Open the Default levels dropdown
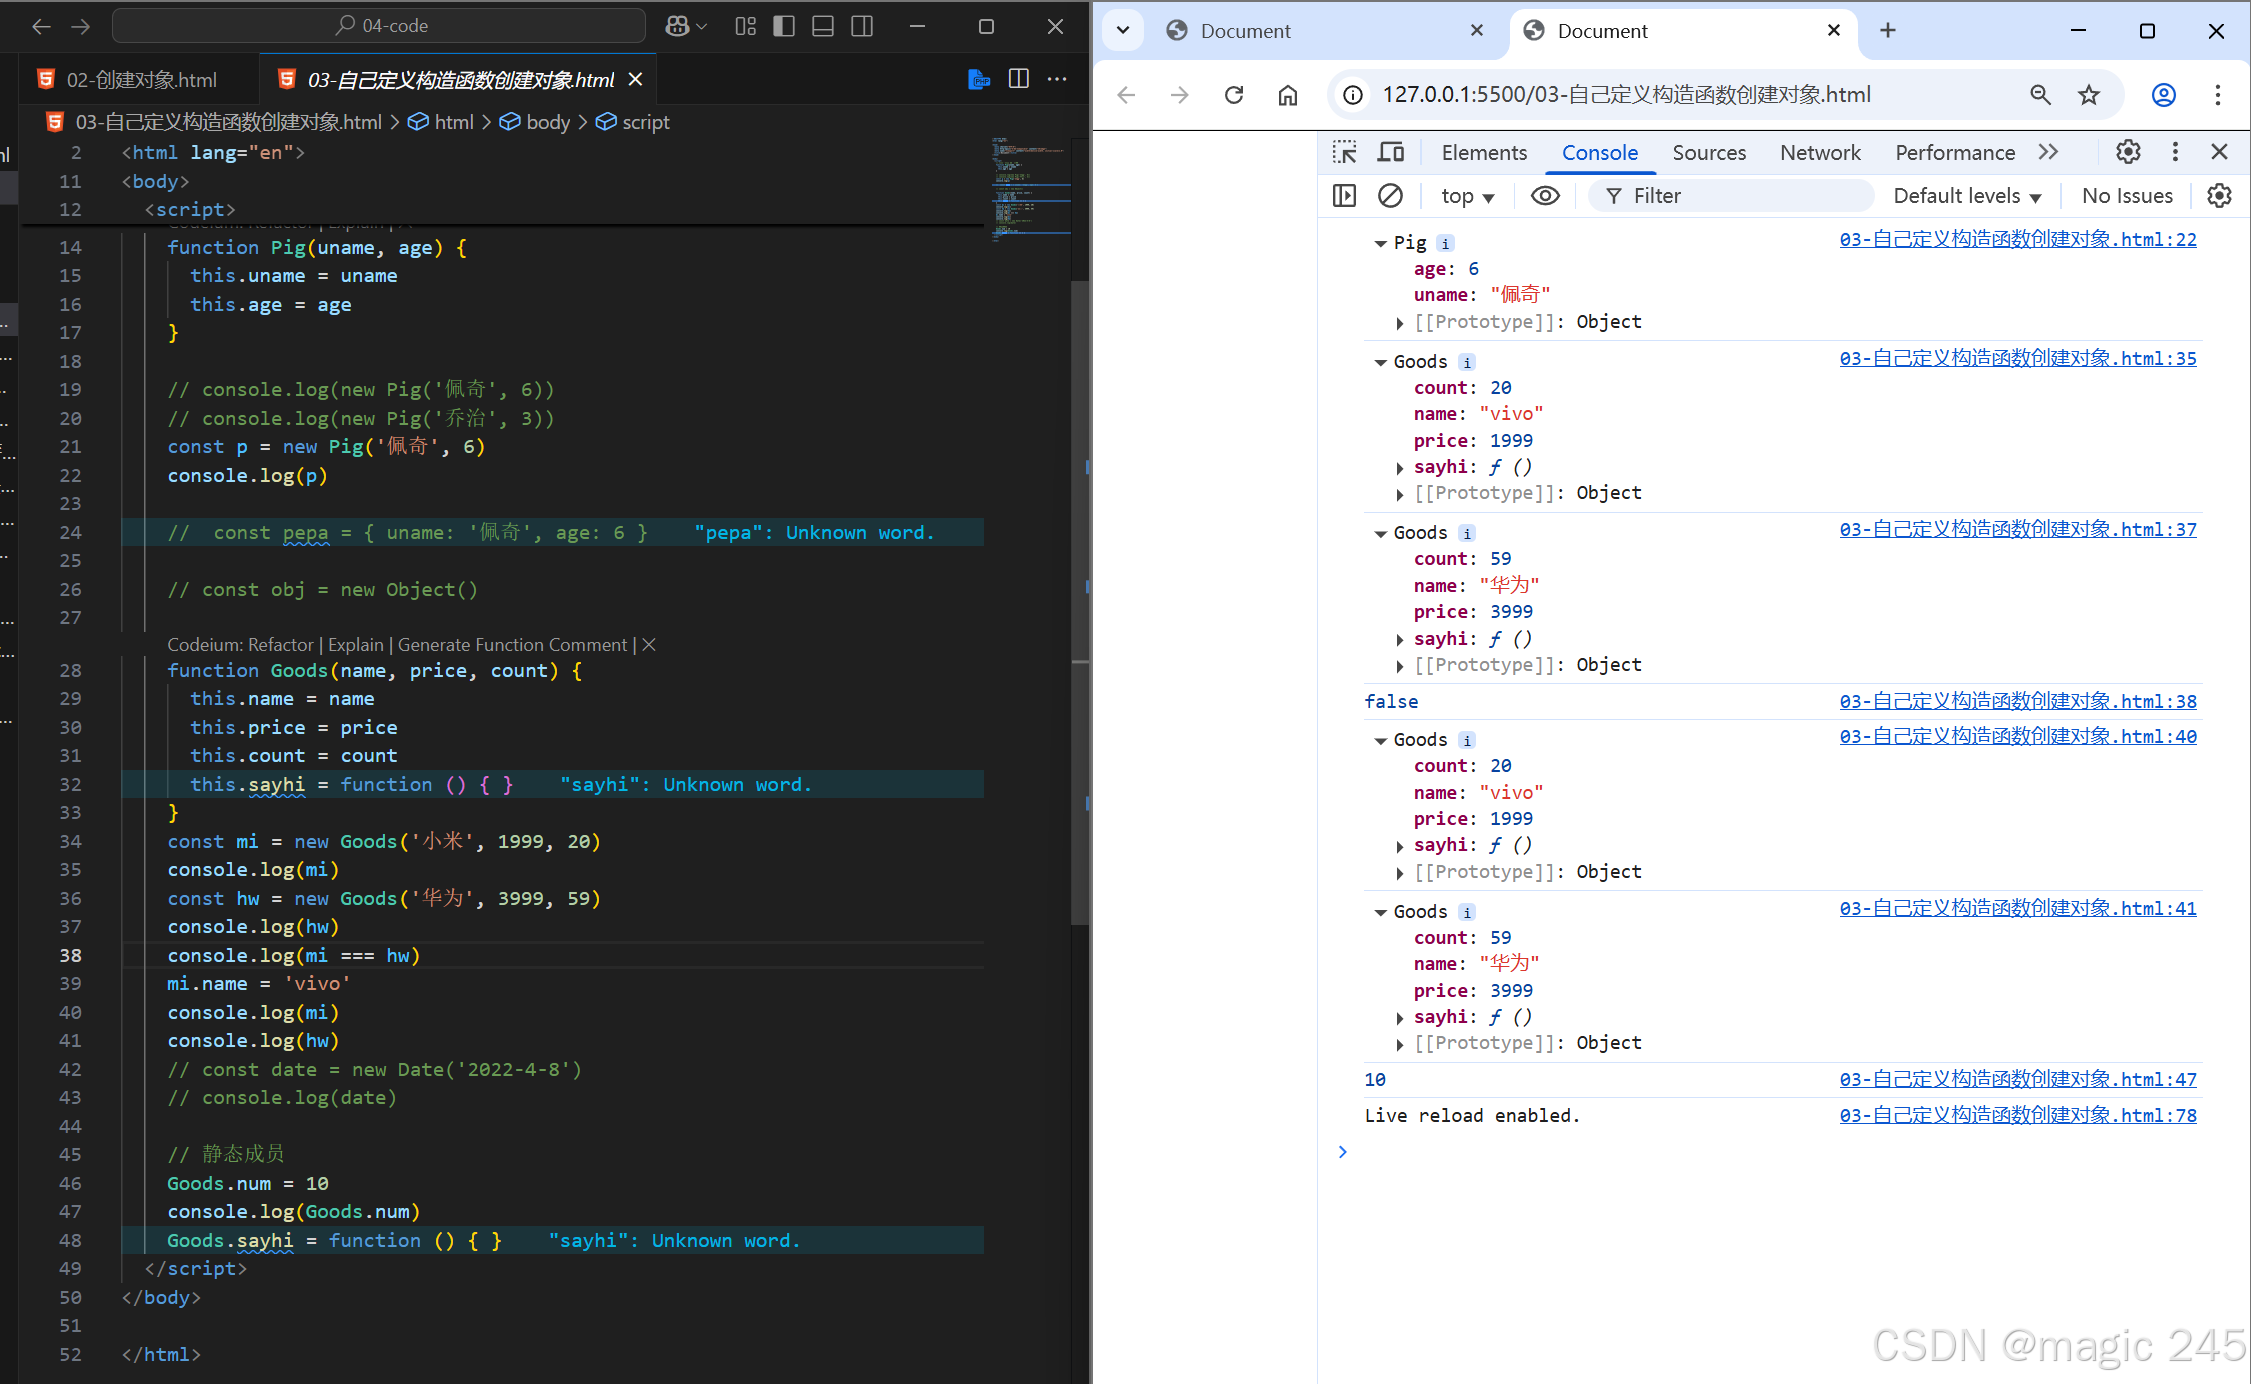 (x=1966, y=196)
